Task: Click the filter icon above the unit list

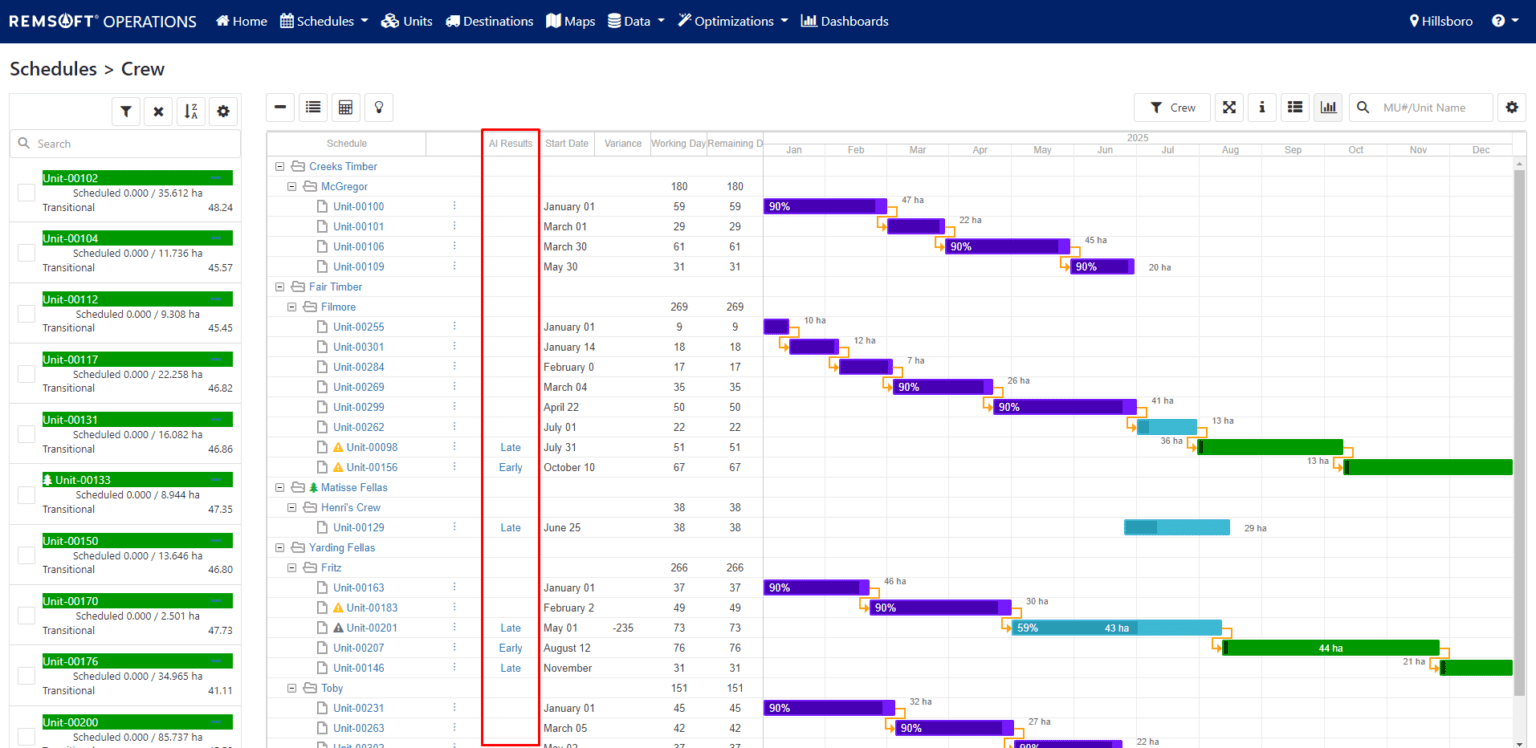Action: 126,111
